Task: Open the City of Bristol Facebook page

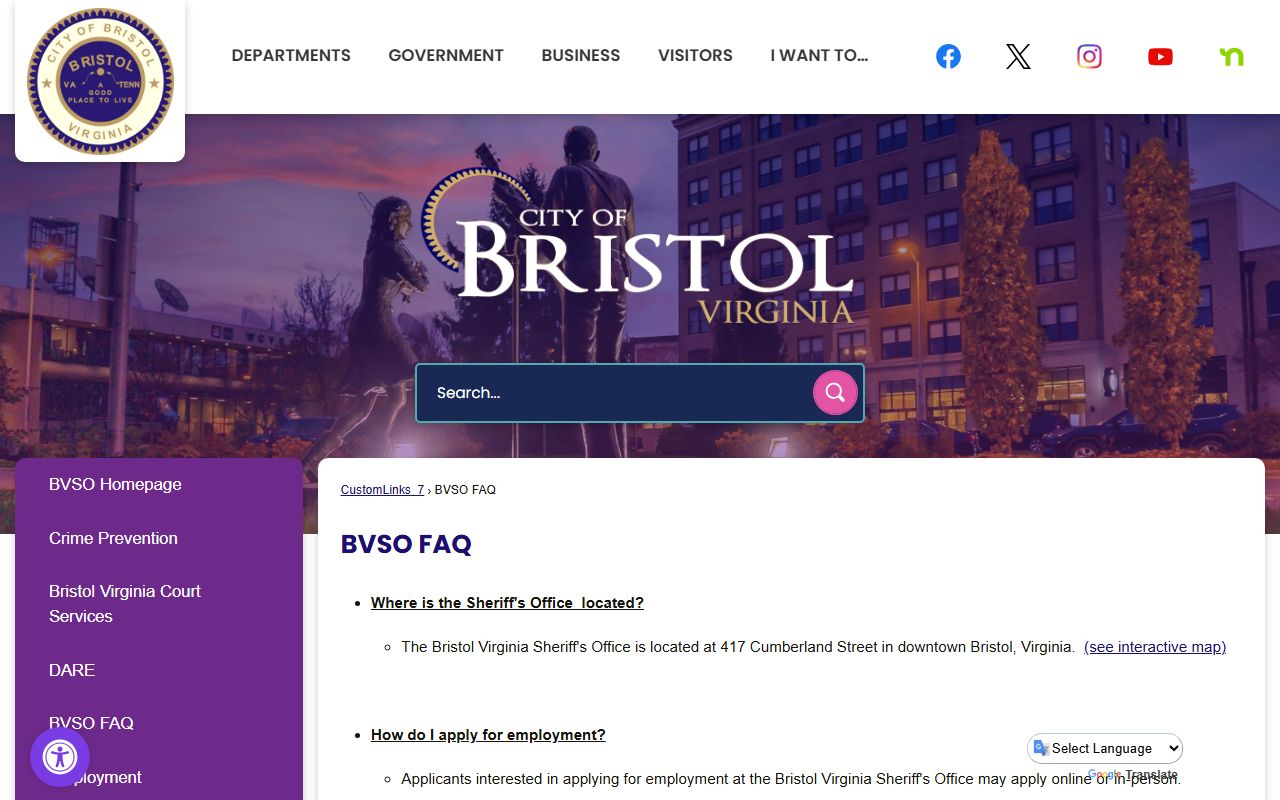Action: 948,57
